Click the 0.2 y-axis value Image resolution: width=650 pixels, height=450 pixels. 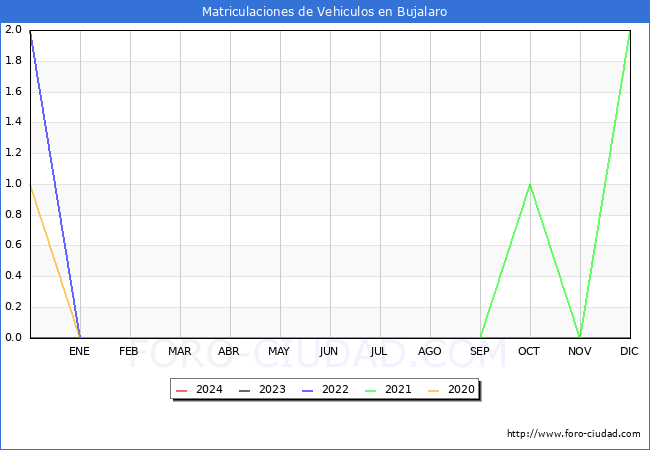[x=13, y=307]
